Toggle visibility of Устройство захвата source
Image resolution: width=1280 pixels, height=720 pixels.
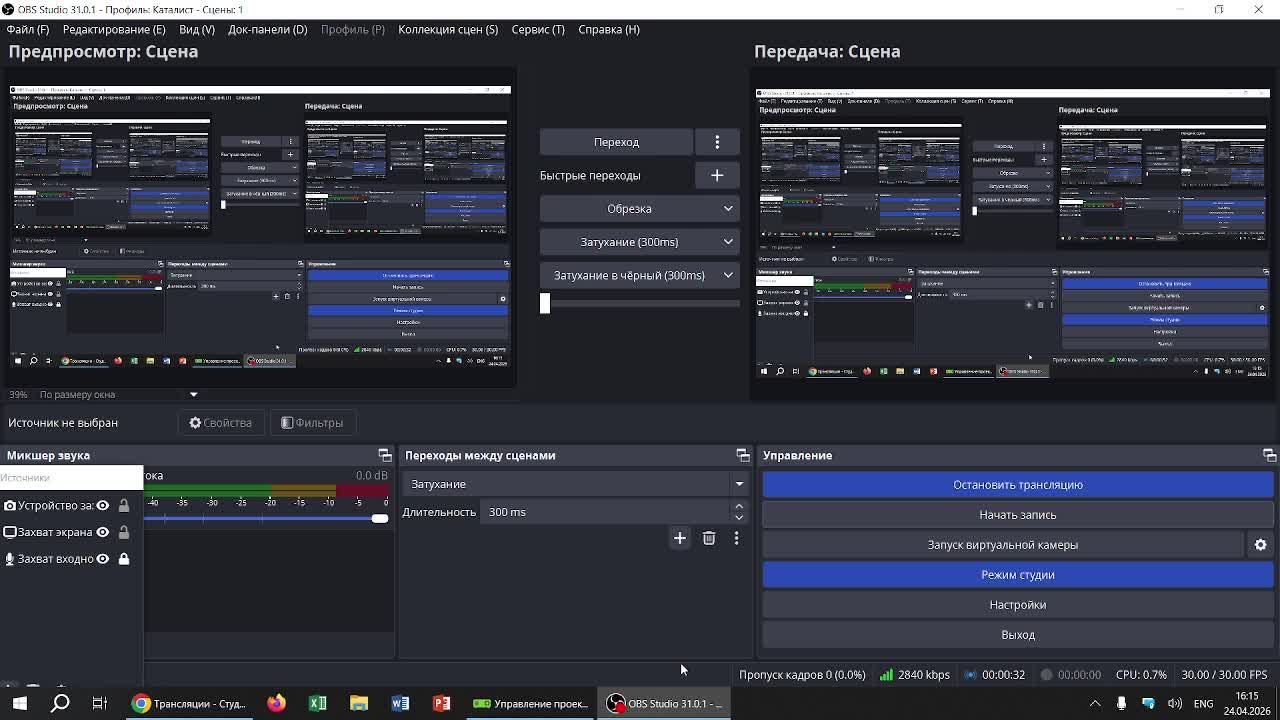[102, 506]
